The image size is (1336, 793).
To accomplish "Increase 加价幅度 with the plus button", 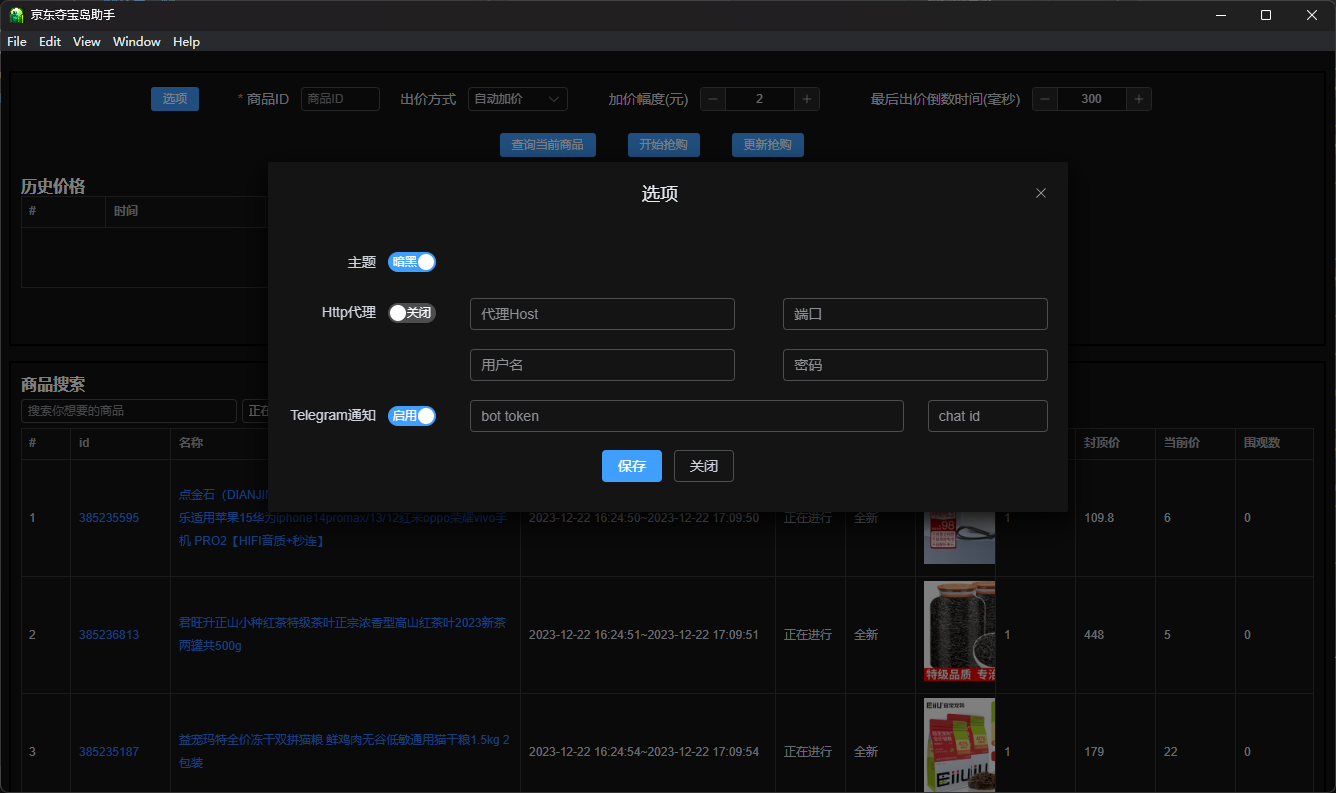I will click(x=808, y=99).
